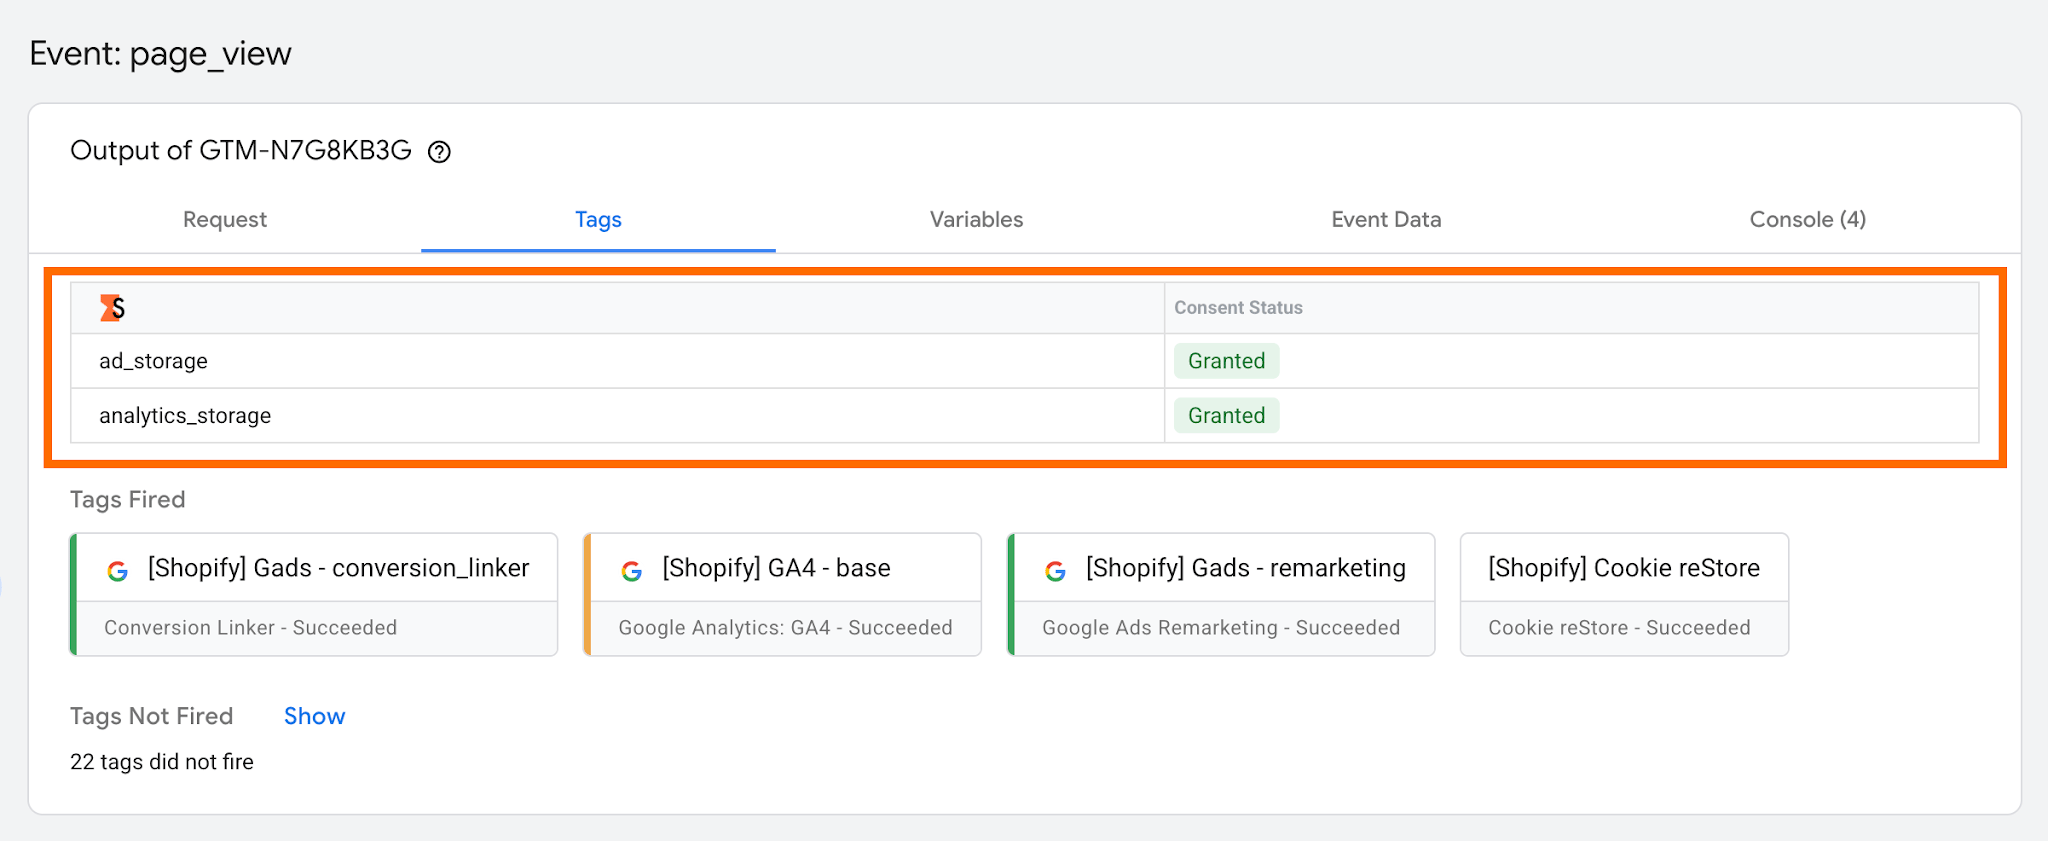Viewport: 2048px width, 841px height.
Task: Open [Shopify] Gads - conversion_linker tag card
Action: pos(314,594)
